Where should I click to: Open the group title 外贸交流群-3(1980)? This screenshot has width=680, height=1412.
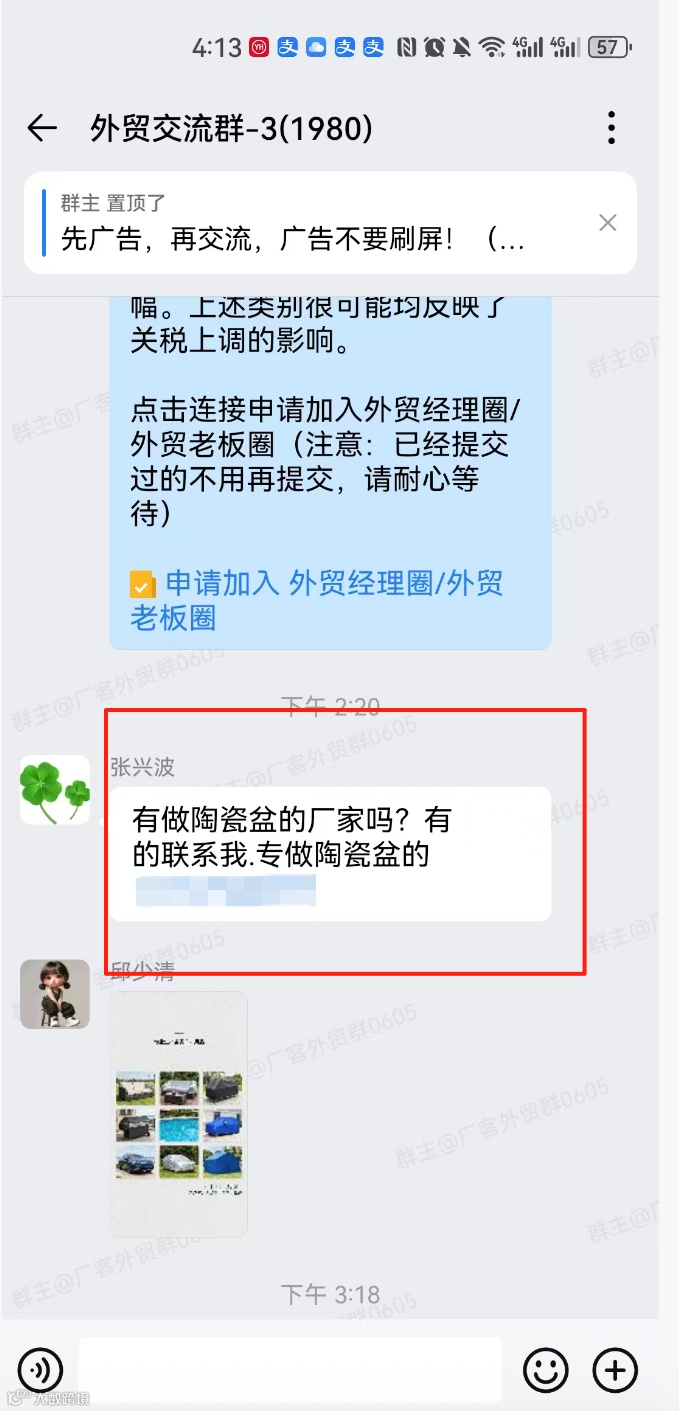(232, 128)
